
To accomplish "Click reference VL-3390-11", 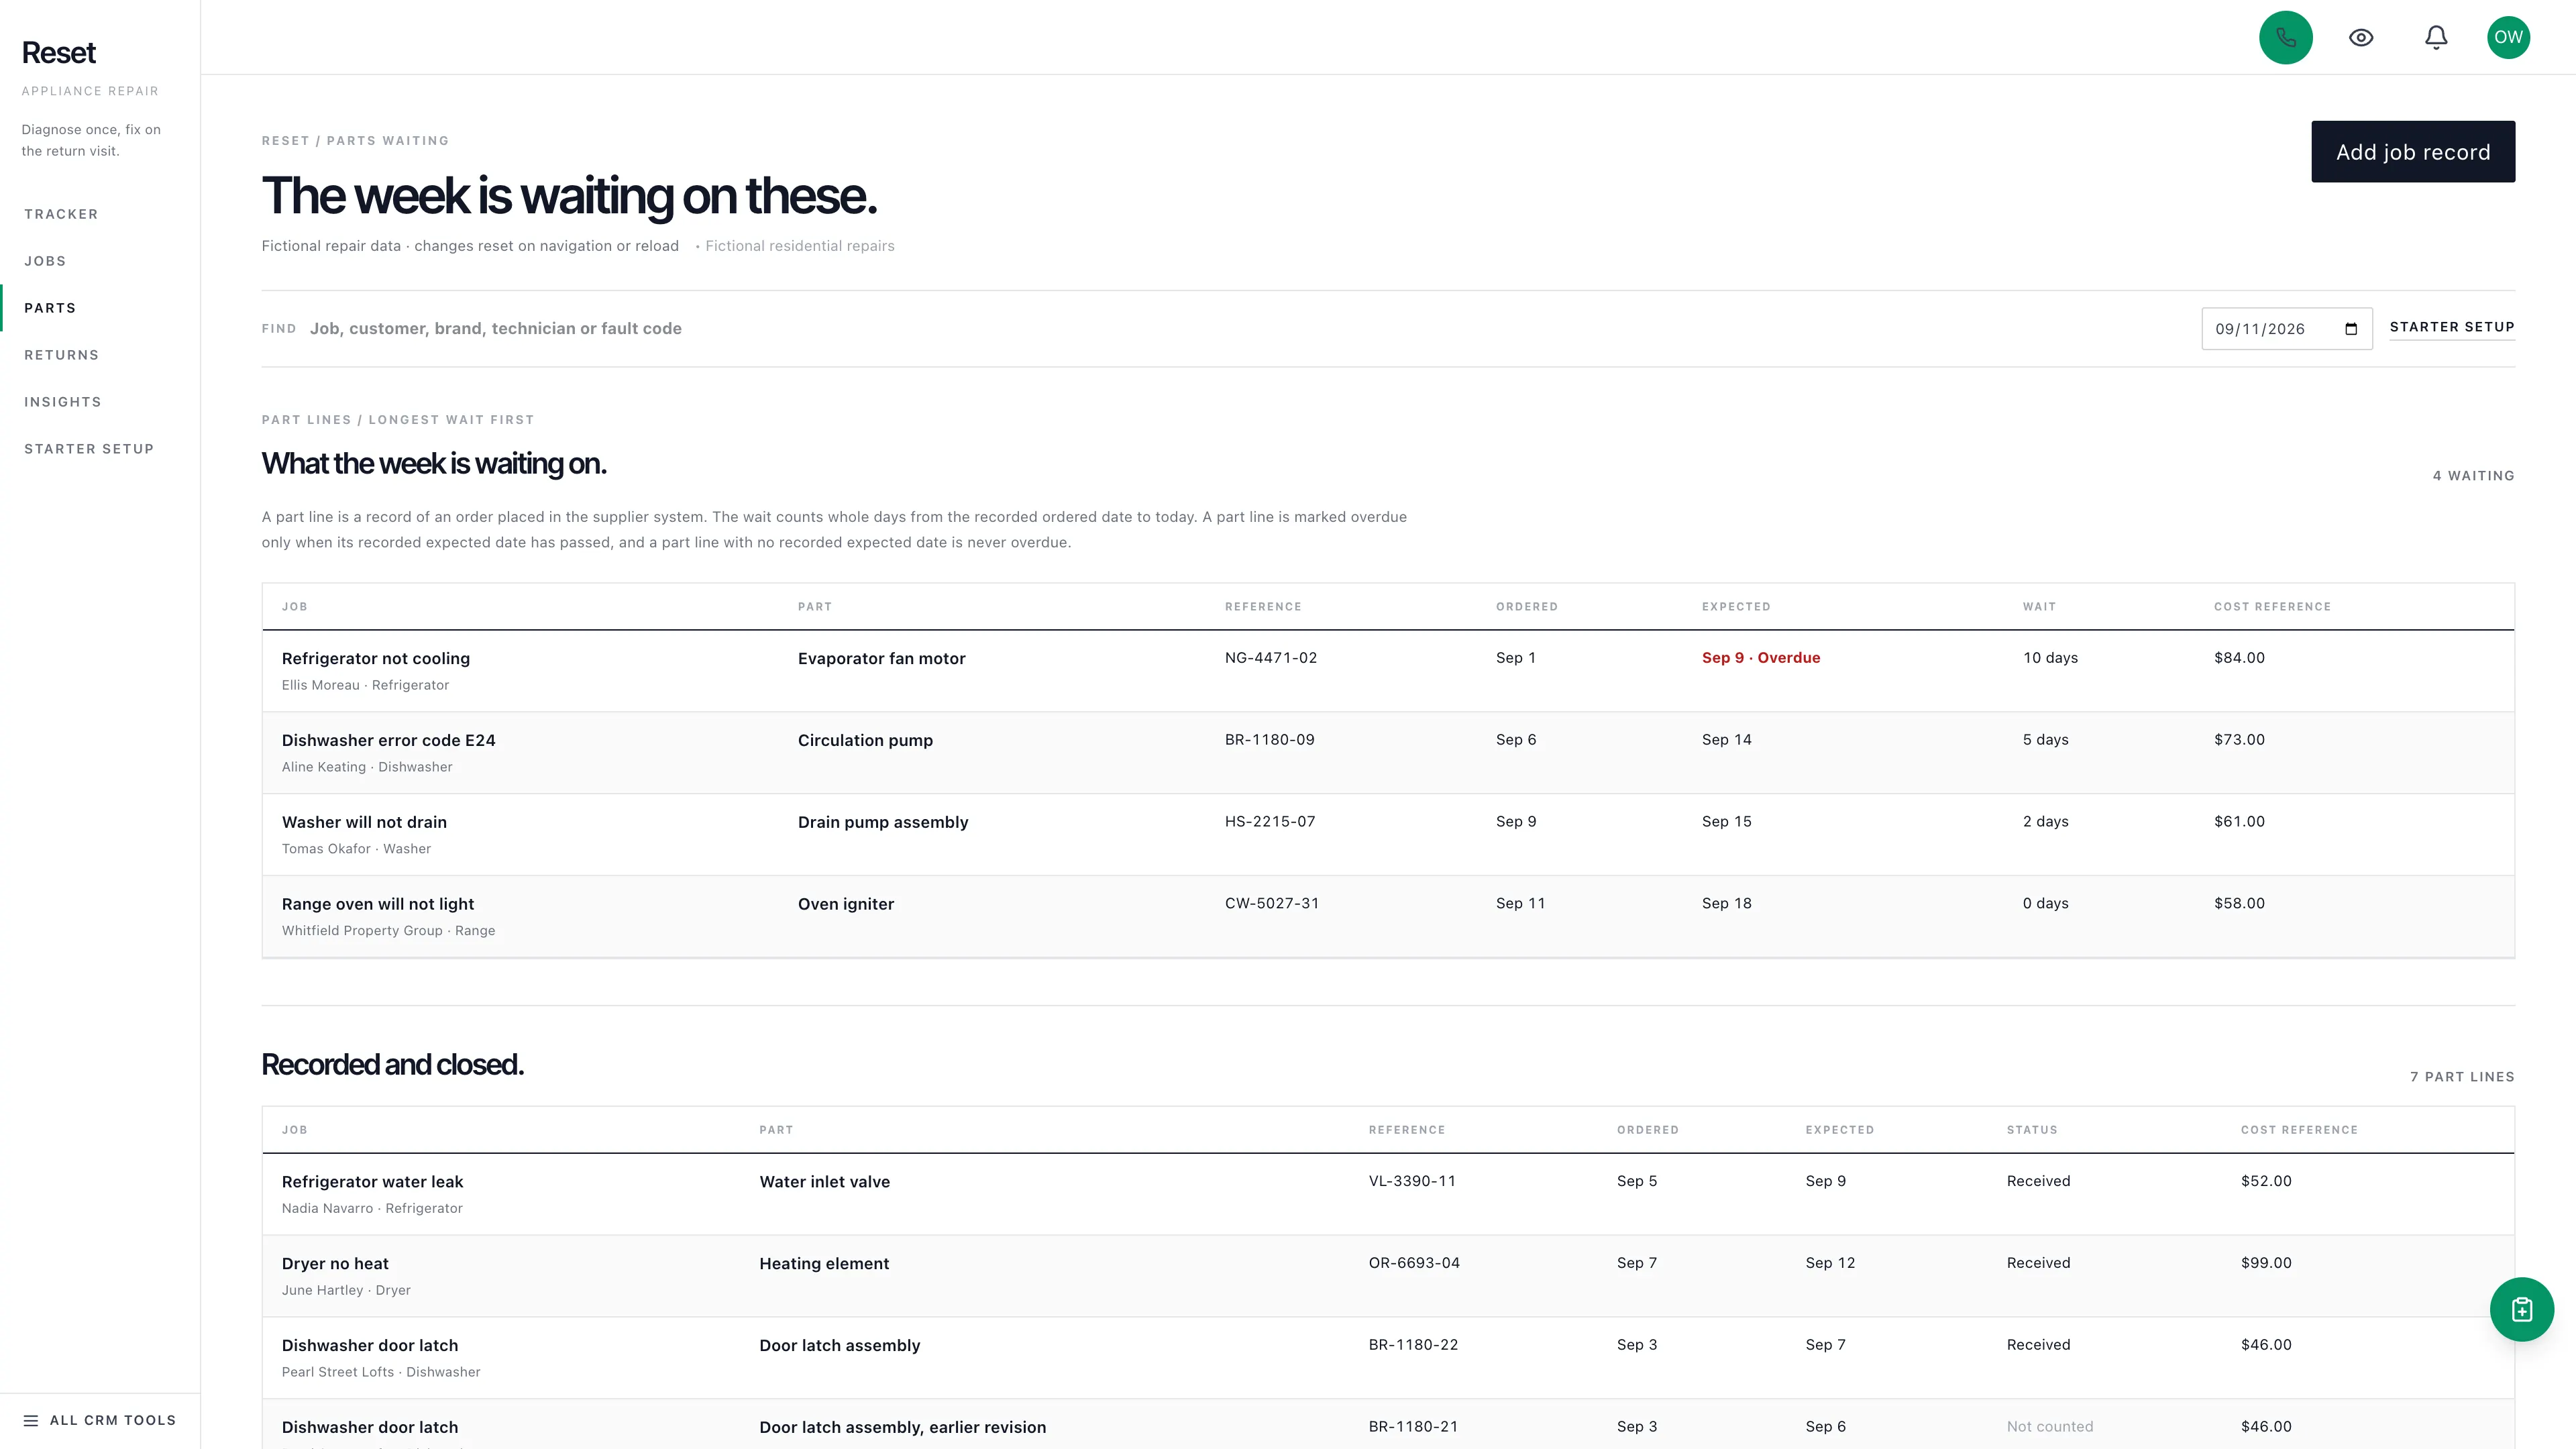I will pyautogui.click(x=1412, y=1181).
